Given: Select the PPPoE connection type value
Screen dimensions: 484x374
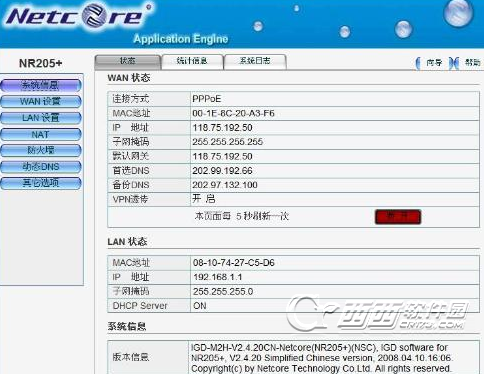Looking at the screenshot, I should pyautogui.click(x=207, y=99).
